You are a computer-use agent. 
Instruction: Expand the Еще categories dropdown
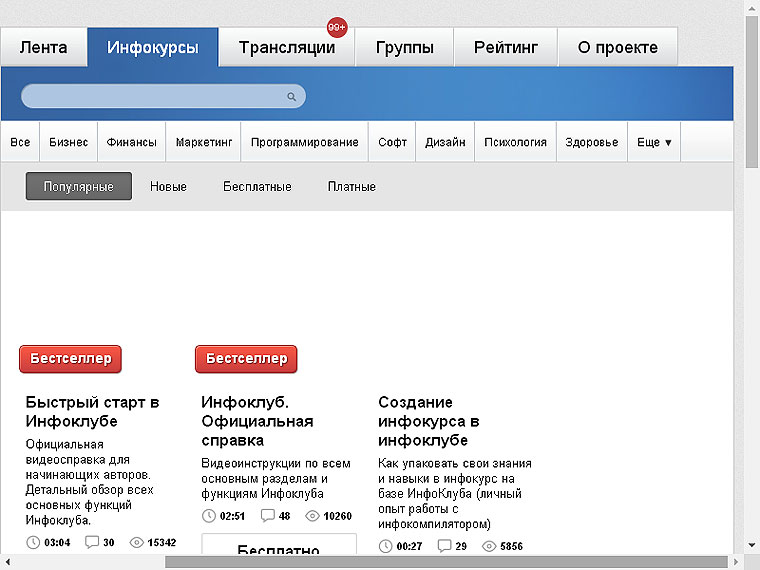point(654,142)
